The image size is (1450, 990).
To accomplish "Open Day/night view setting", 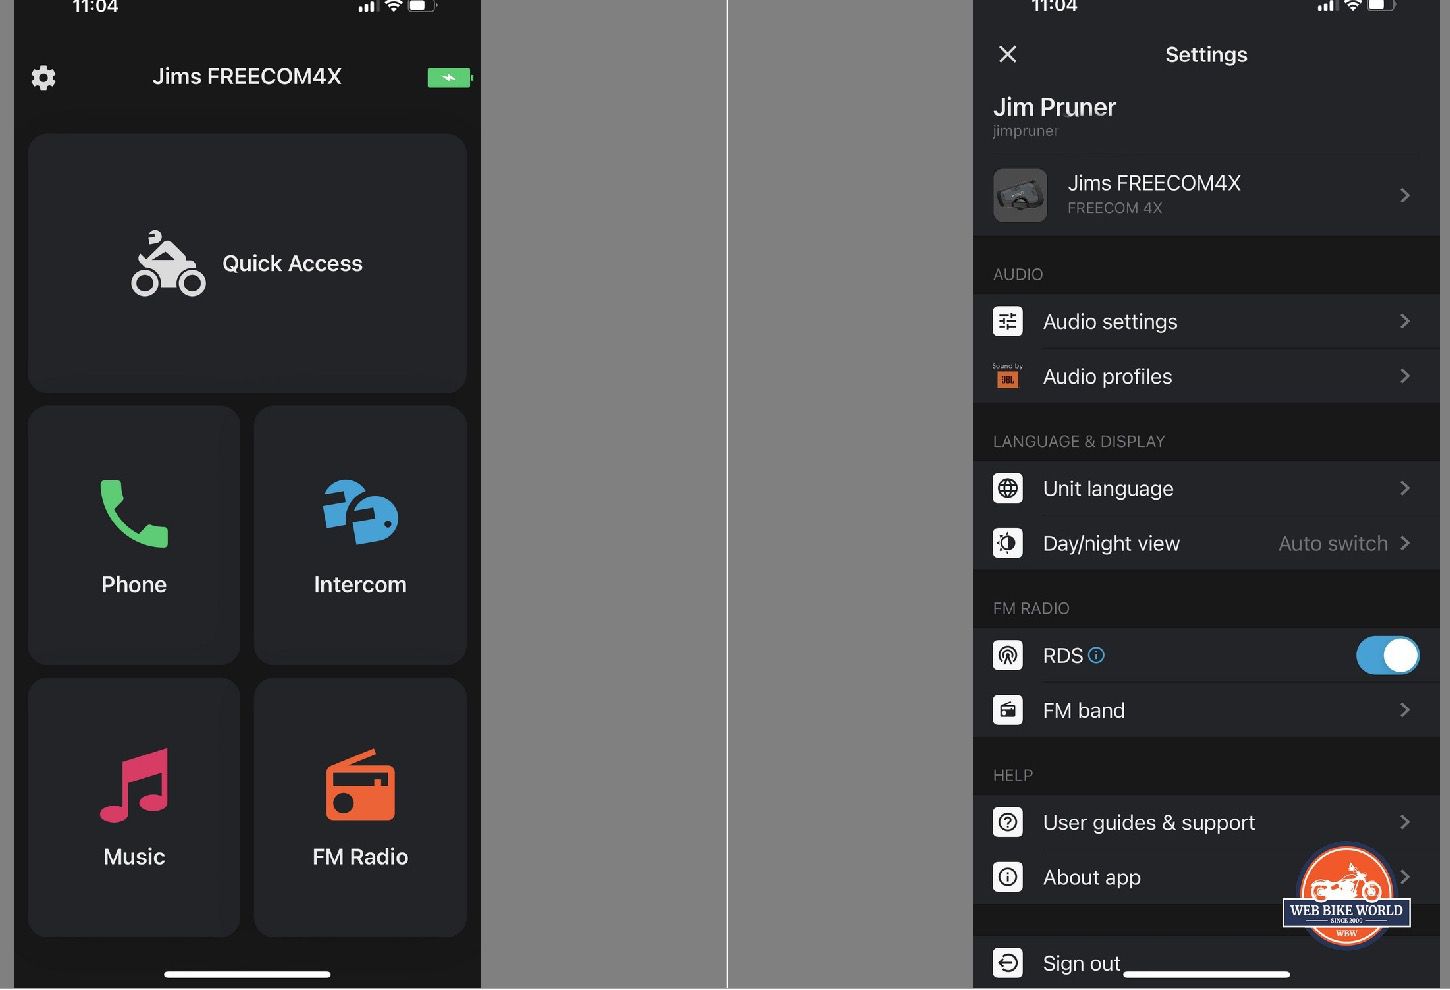I will (1206, 543).
